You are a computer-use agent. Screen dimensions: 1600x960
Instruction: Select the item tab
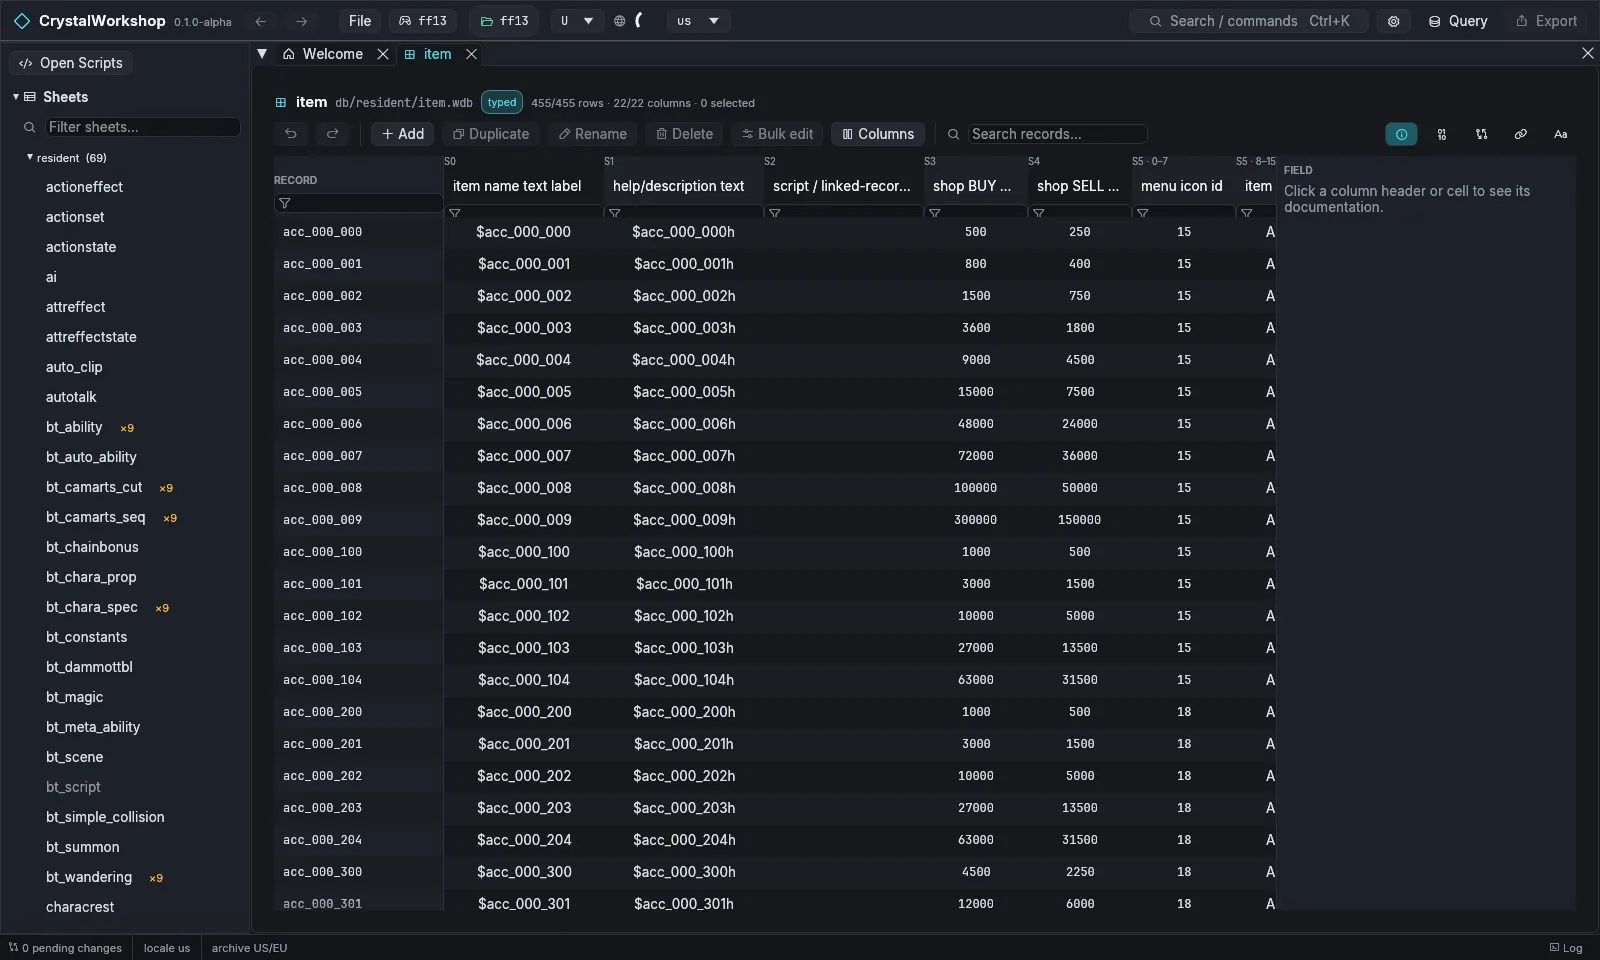pos(428,54)
